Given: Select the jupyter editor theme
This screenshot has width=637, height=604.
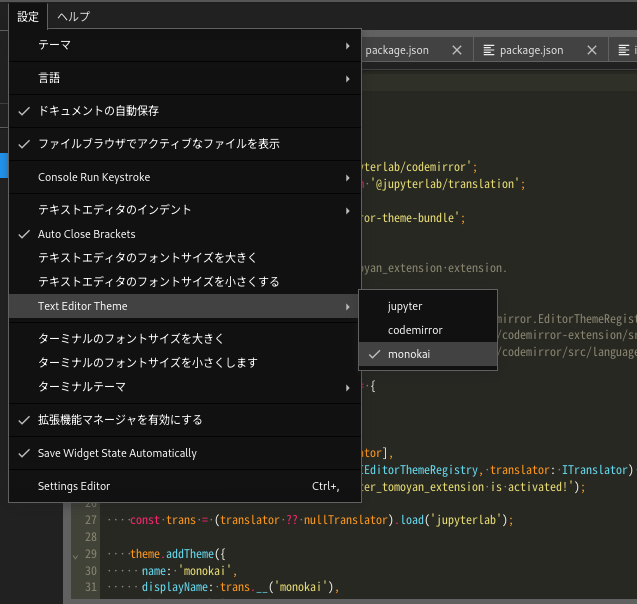Looking at the screenshot, I should (x=405, y=306).
